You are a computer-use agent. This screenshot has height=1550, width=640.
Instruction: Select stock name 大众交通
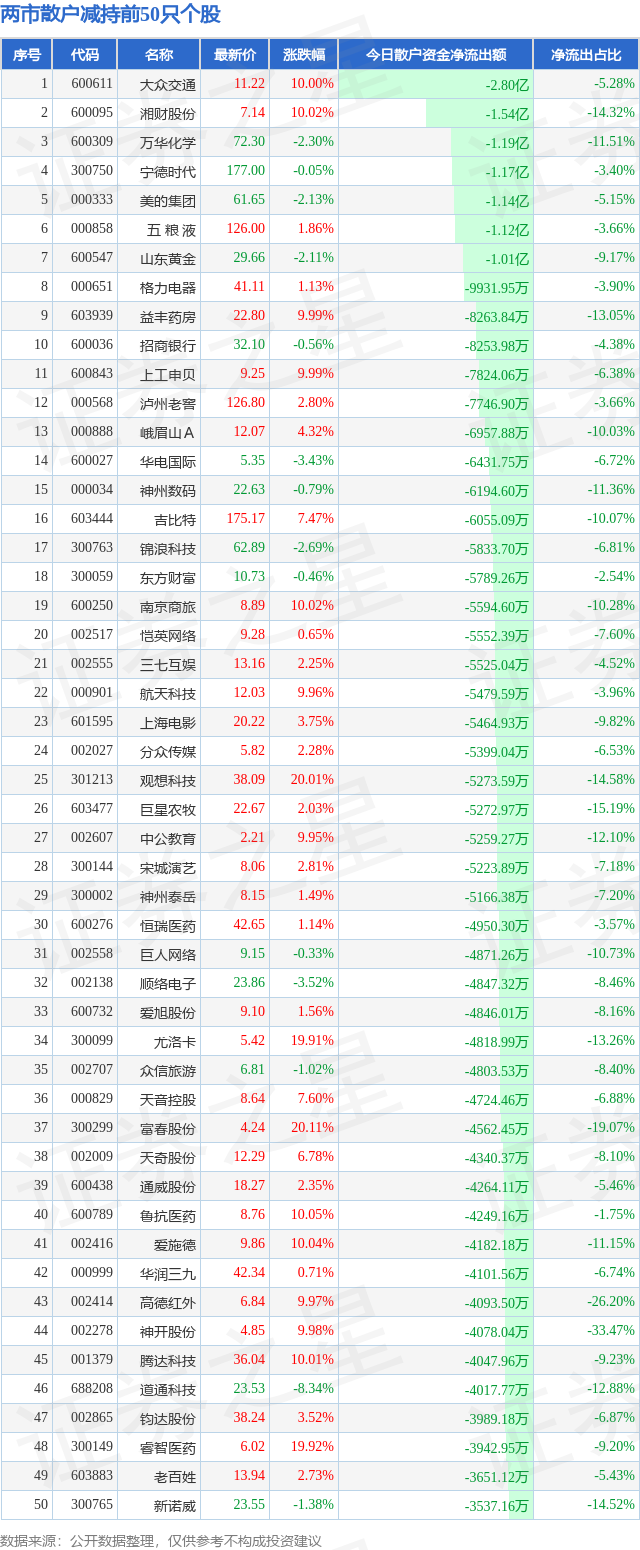point(168,84)
